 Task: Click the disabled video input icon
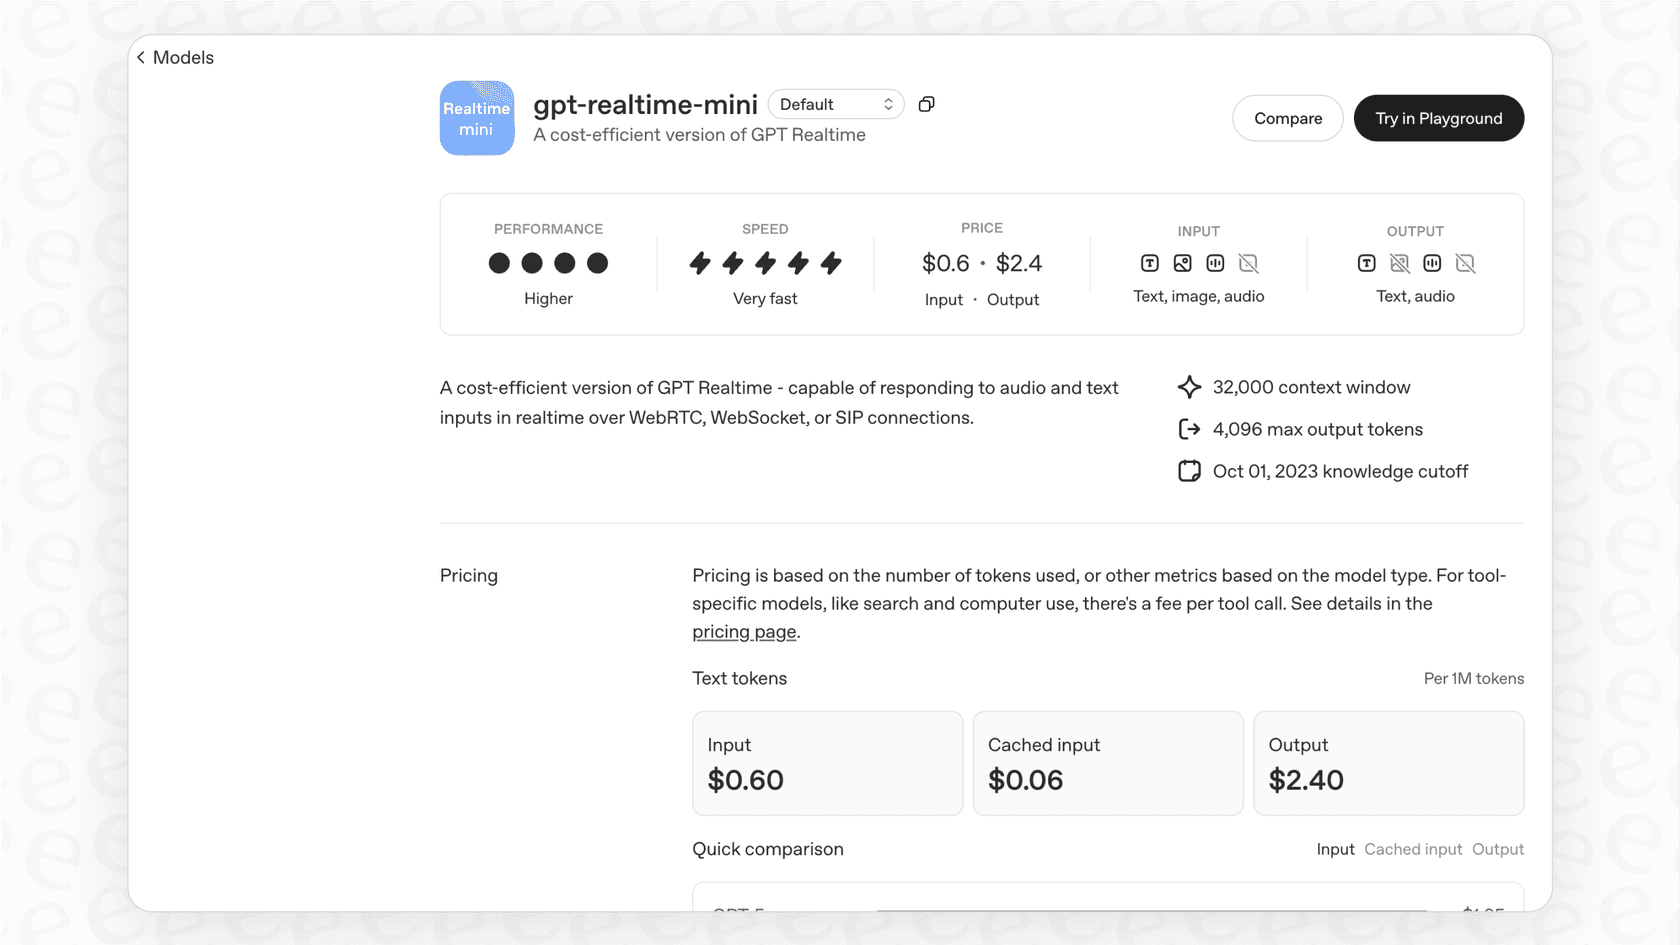(1248, 263)
